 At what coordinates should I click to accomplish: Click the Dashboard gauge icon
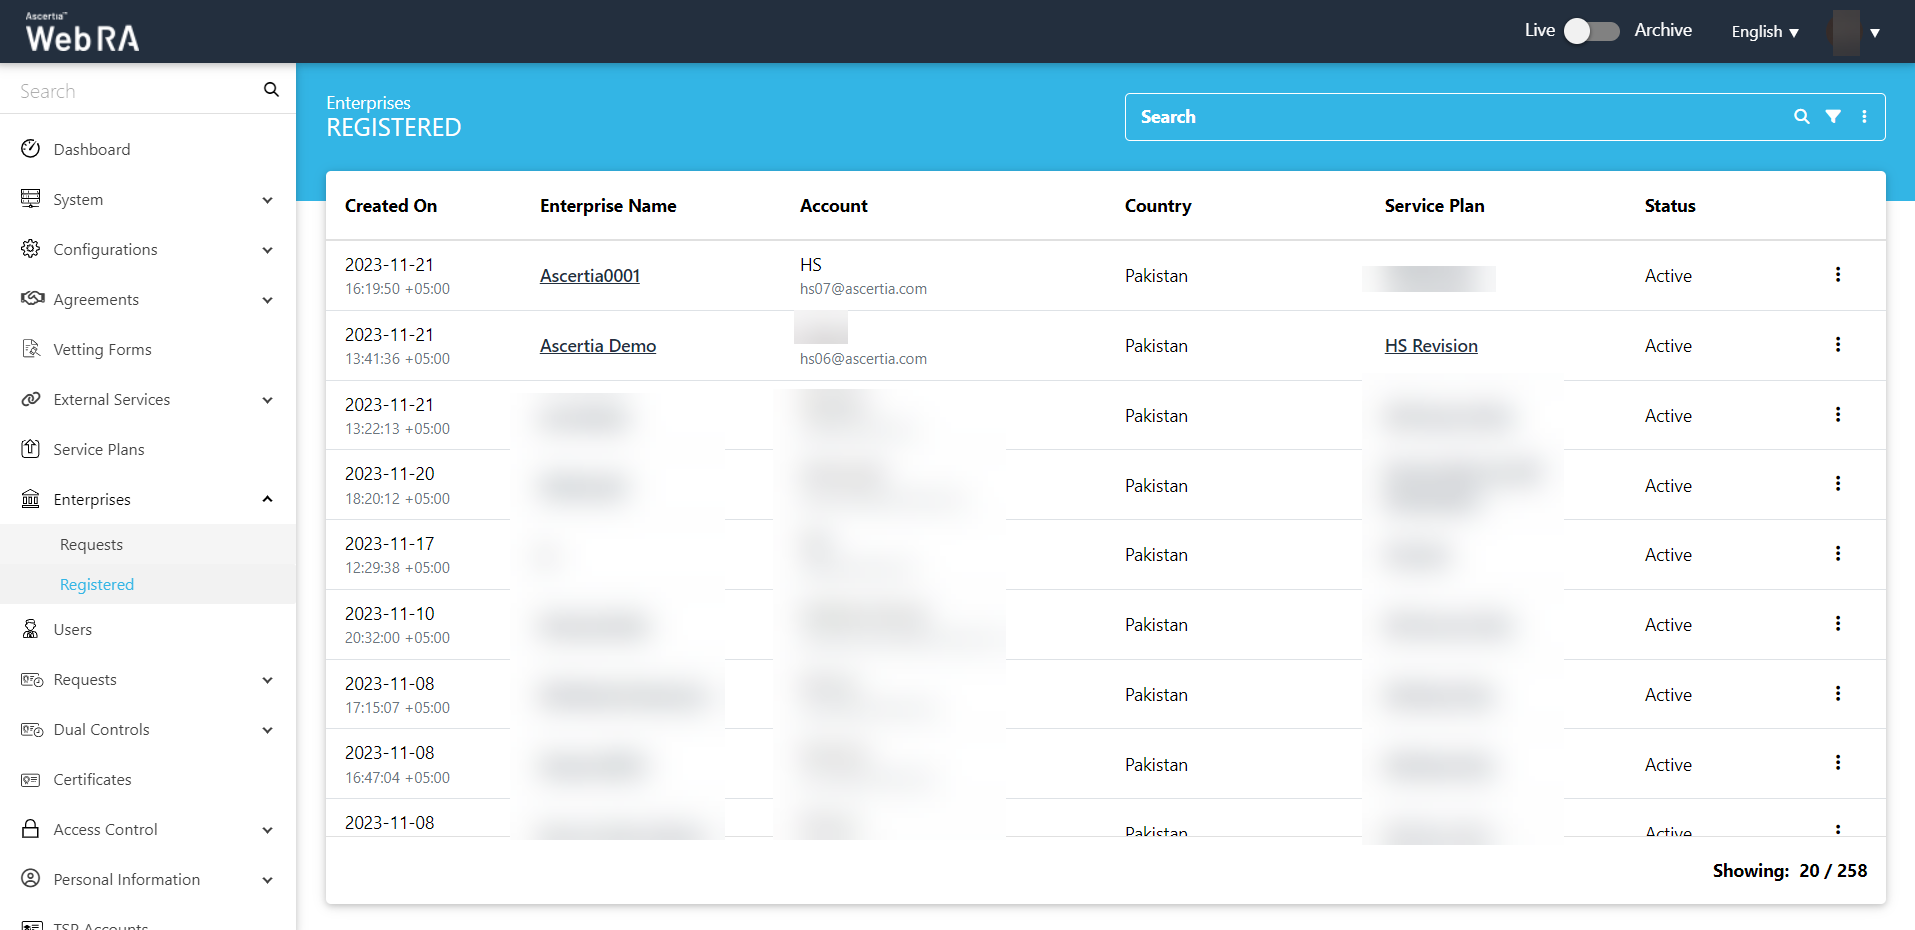click(x=31, y=149)
